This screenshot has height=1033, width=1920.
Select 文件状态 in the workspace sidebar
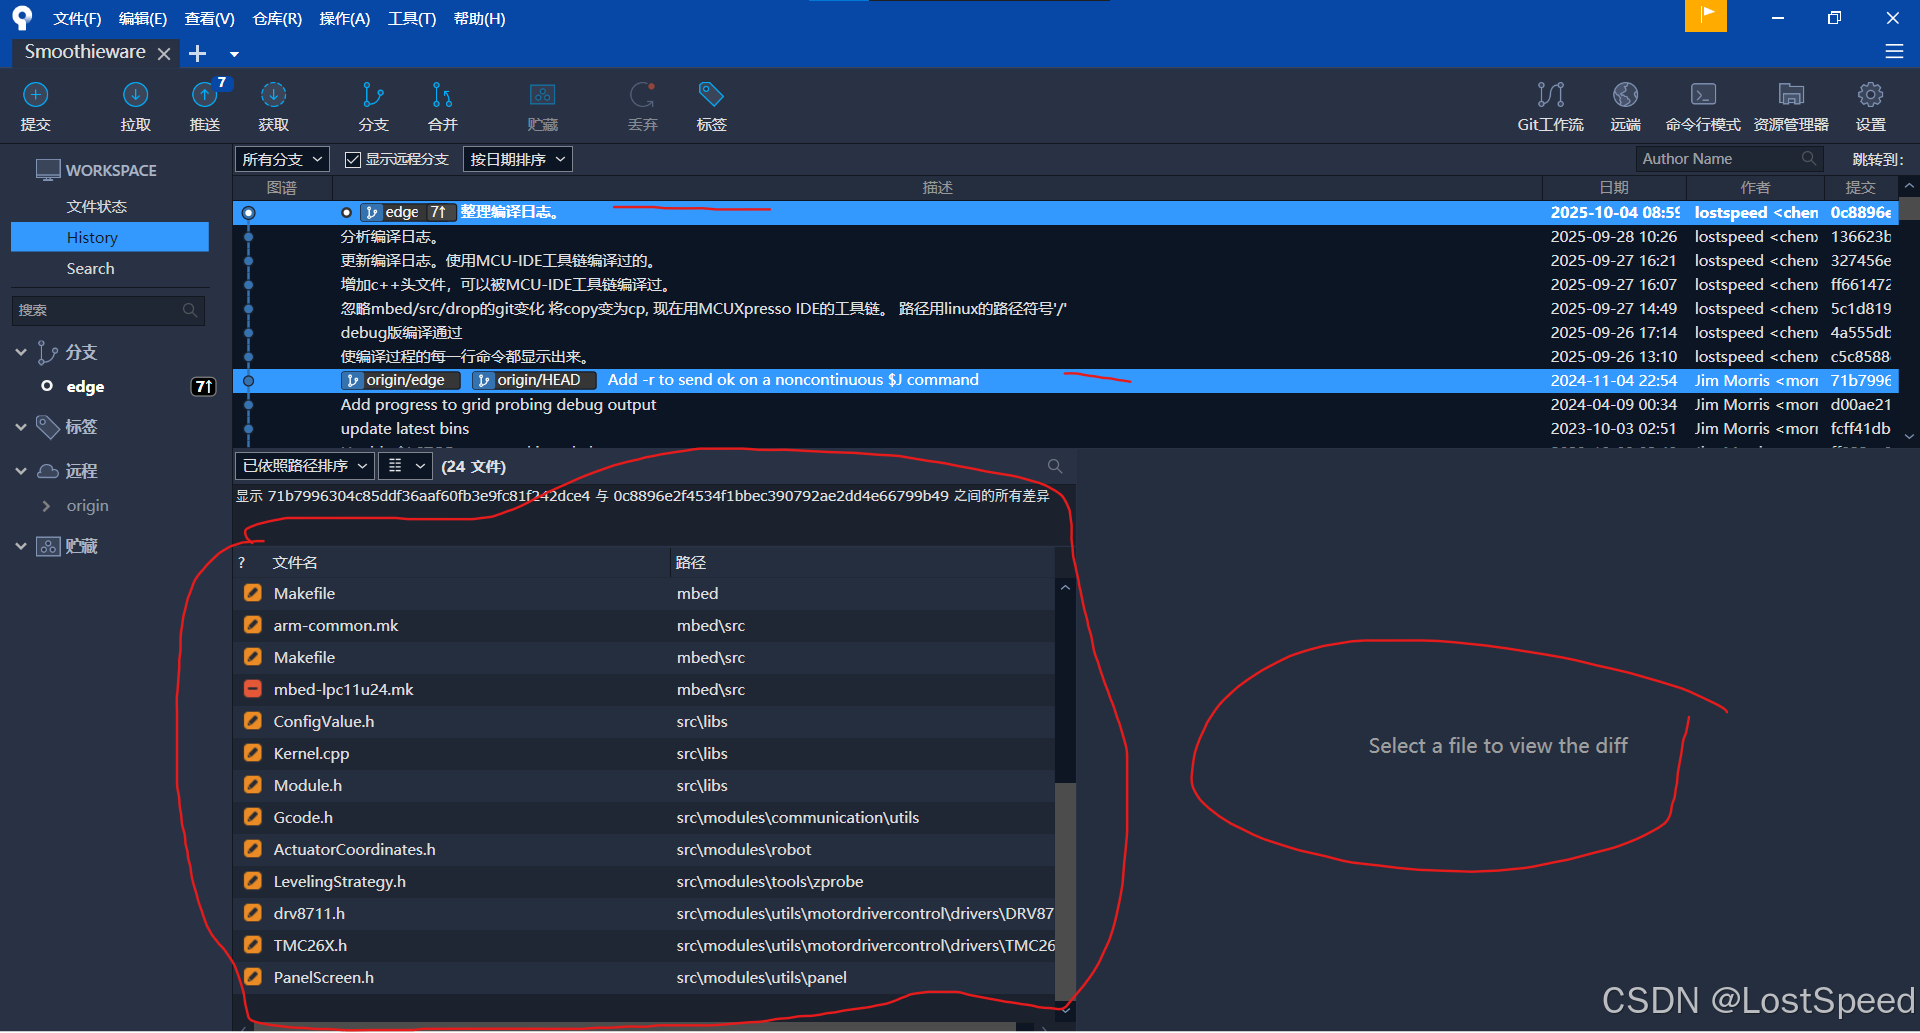click(x=97, y=206)
